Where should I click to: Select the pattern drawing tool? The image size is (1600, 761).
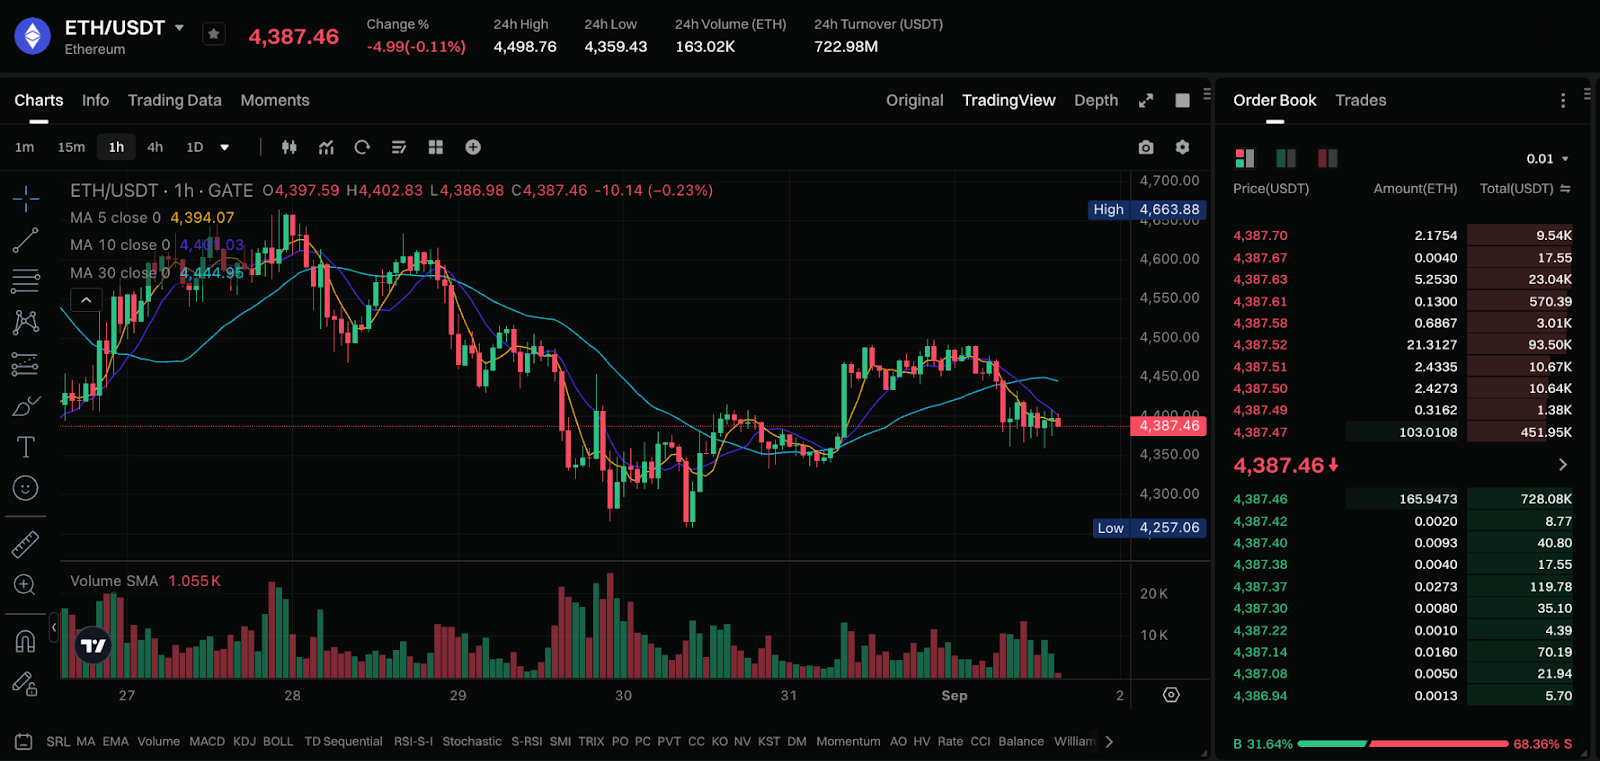click(26, 322)
